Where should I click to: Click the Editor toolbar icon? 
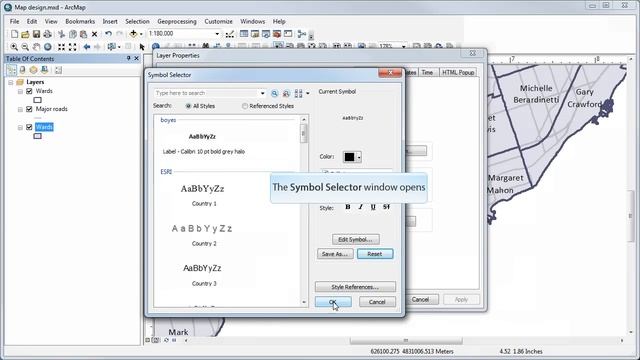pos(230,34)
